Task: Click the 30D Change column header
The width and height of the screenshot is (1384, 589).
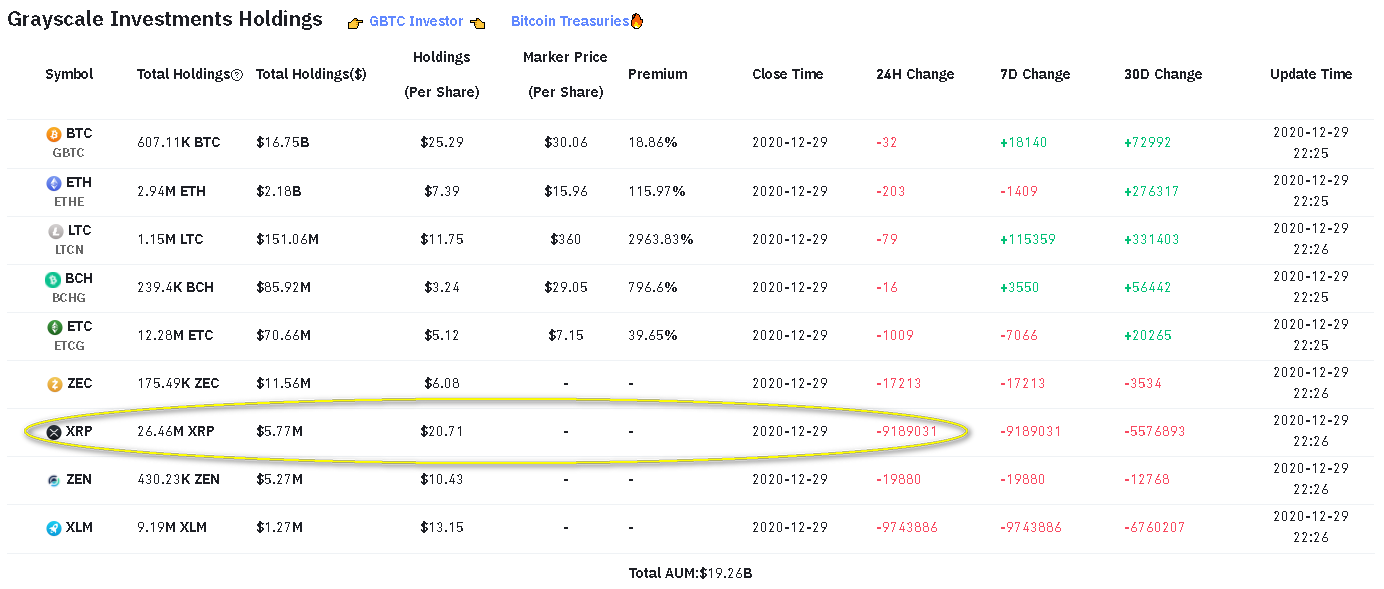Action: pos(1163,74)
